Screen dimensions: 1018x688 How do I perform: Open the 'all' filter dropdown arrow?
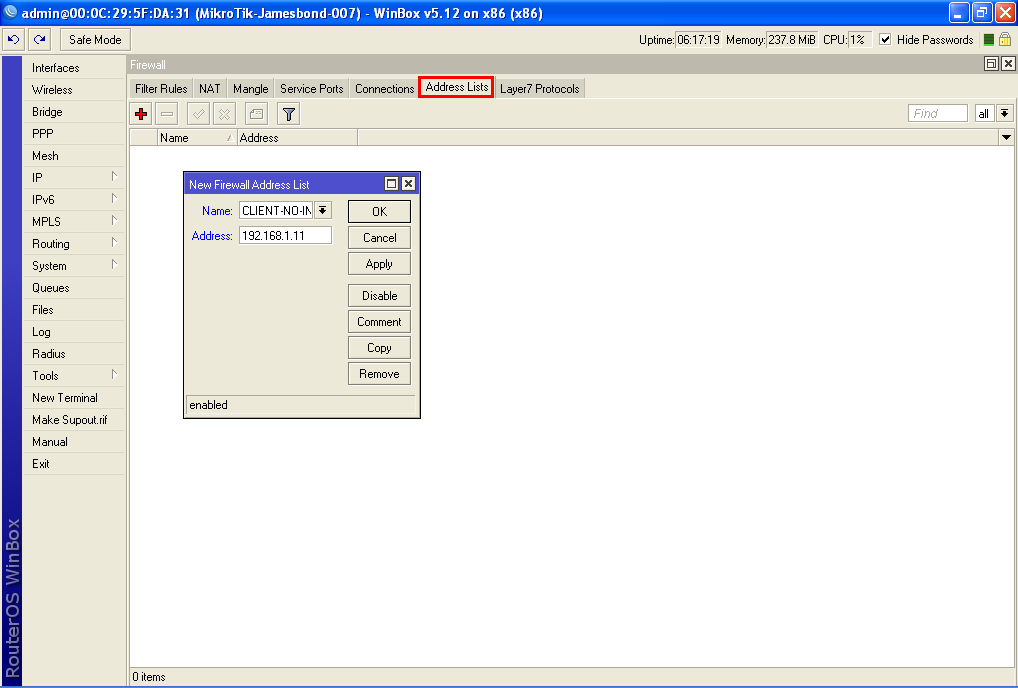pos(1004,114)
